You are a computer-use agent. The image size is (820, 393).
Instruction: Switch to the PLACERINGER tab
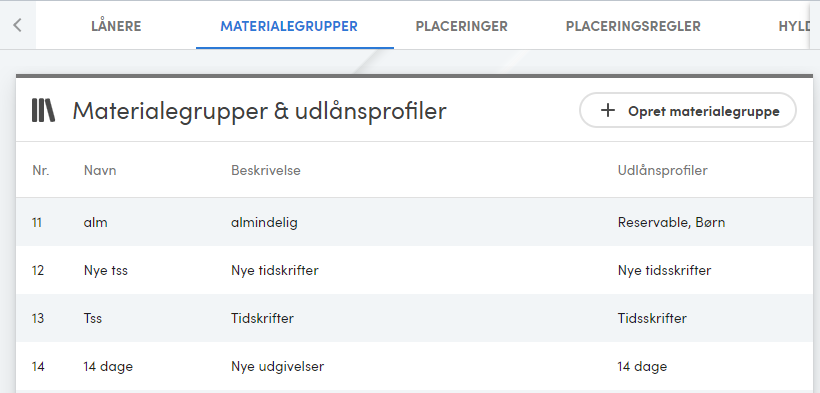point(461,26)
